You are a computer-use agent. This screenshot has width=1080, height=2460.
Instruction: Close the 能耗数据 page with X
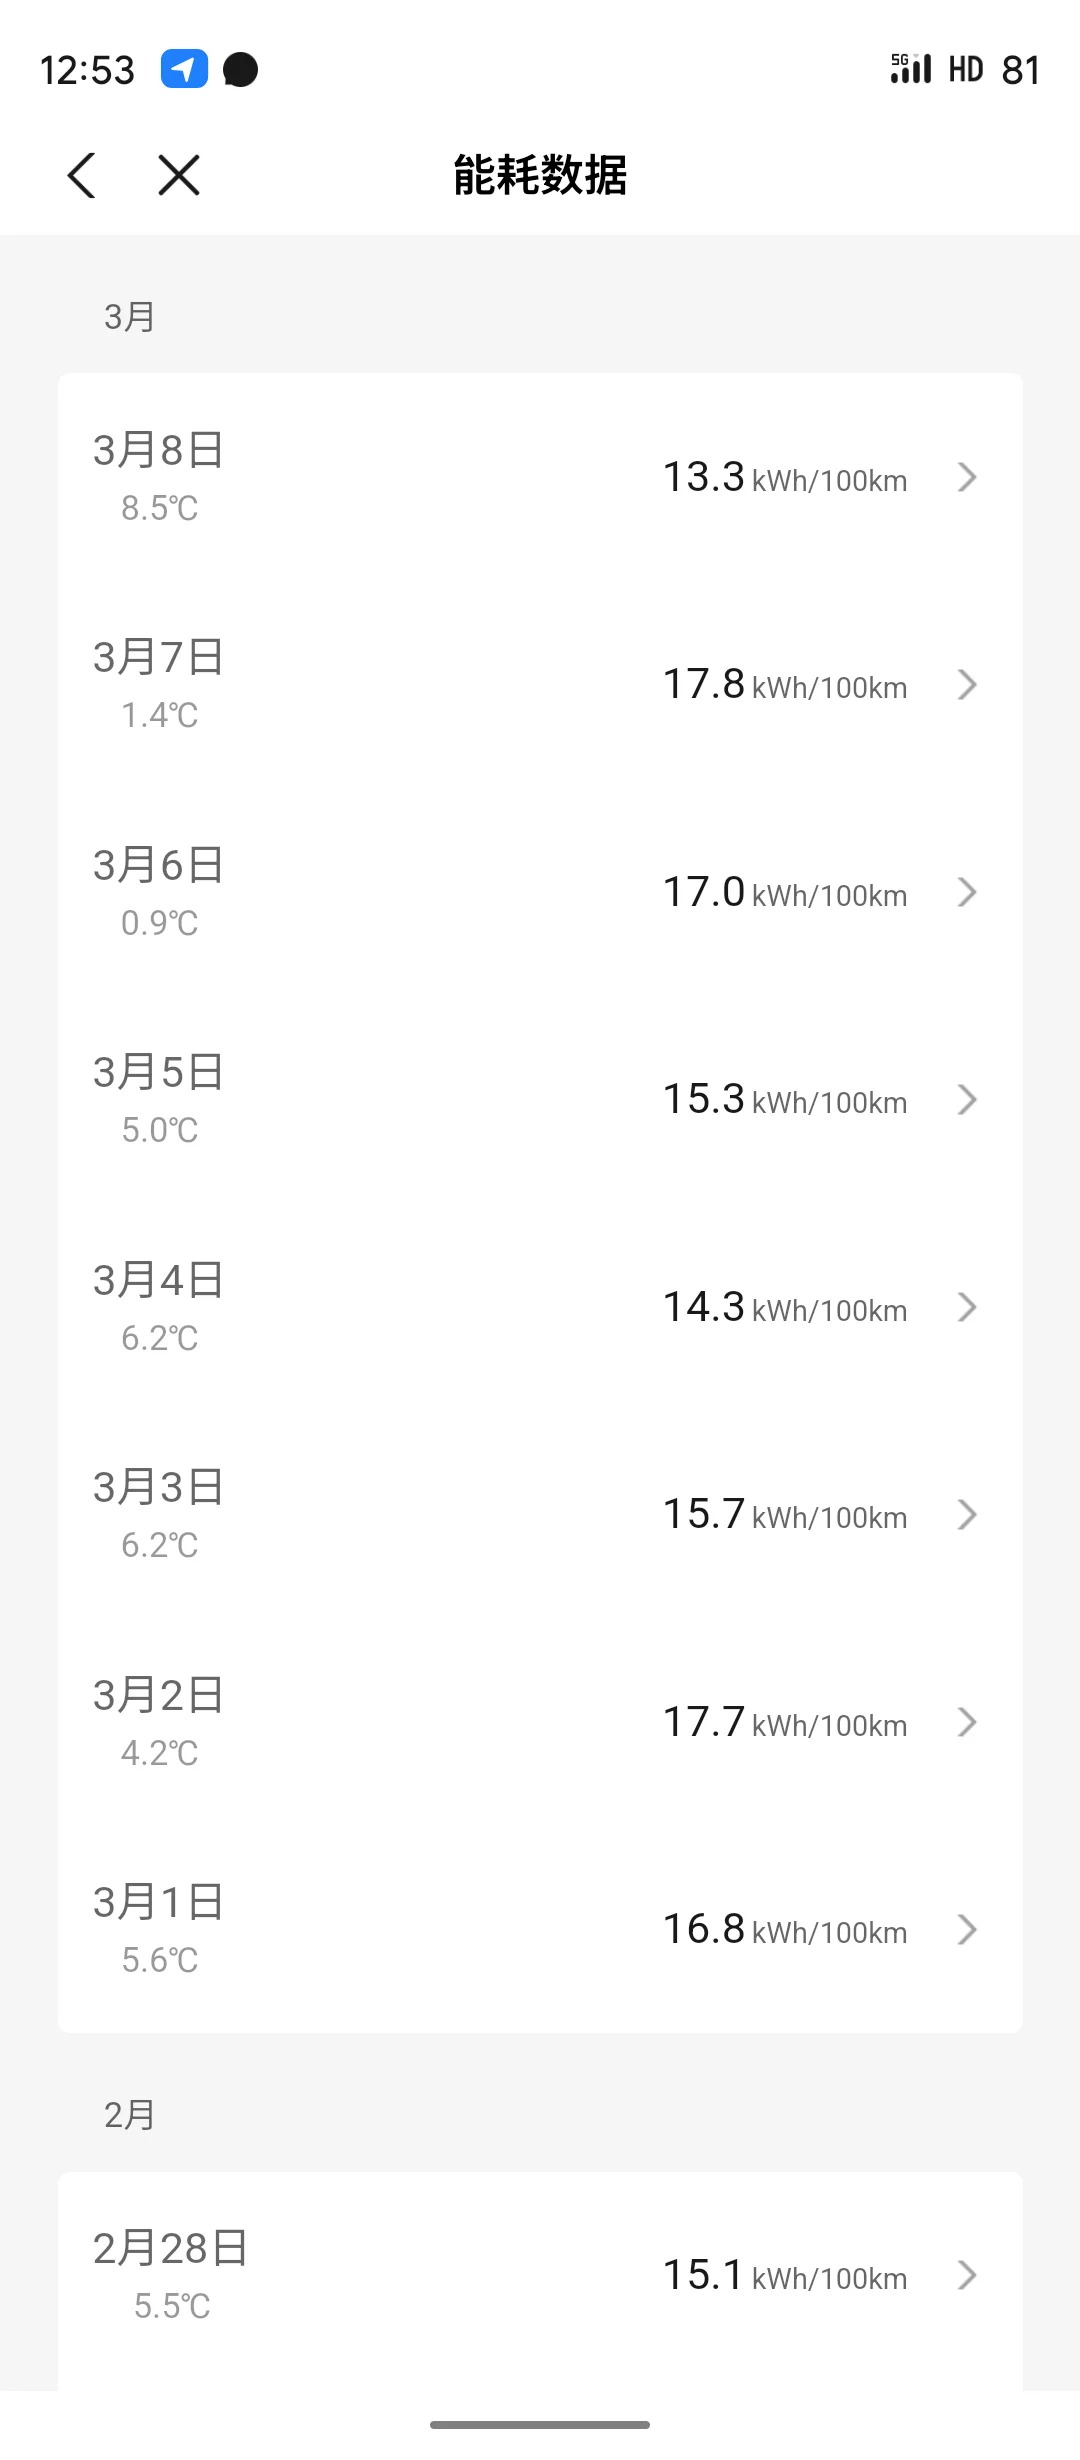tap(179, 176)
